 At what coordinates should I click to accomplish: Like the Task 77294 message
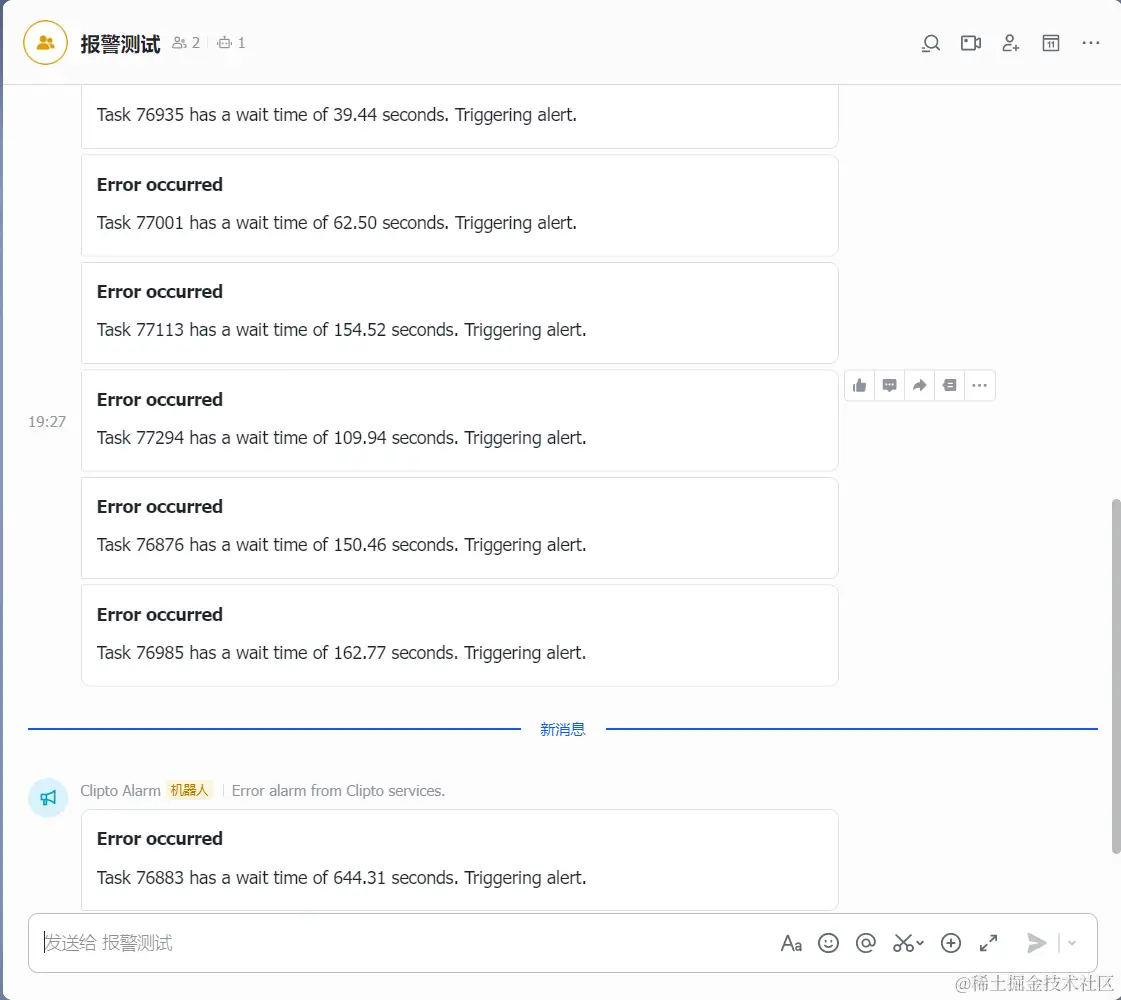859,385
